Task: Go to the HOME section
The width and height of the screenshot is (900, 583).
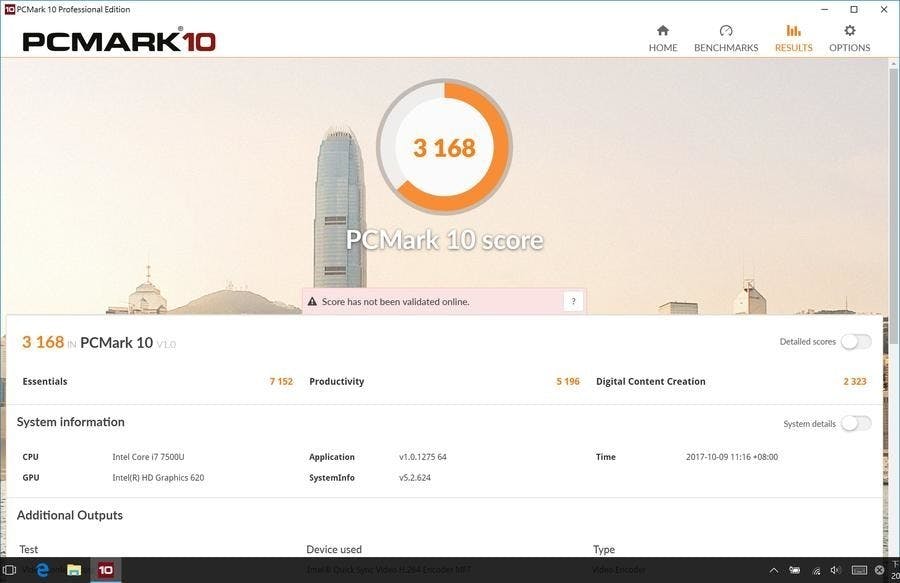Action: pos(663,38)
